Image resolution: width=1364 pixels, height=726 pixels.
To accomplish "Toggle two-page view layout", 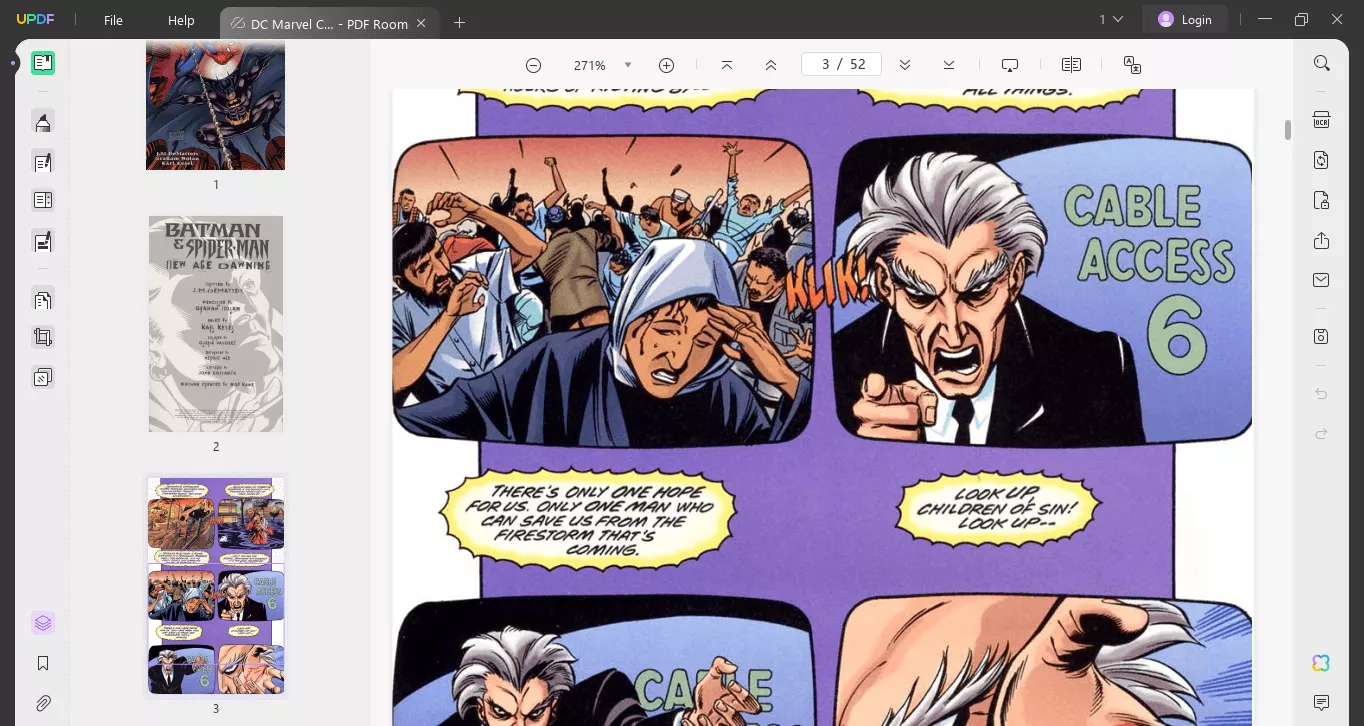I will point(1071,65).
